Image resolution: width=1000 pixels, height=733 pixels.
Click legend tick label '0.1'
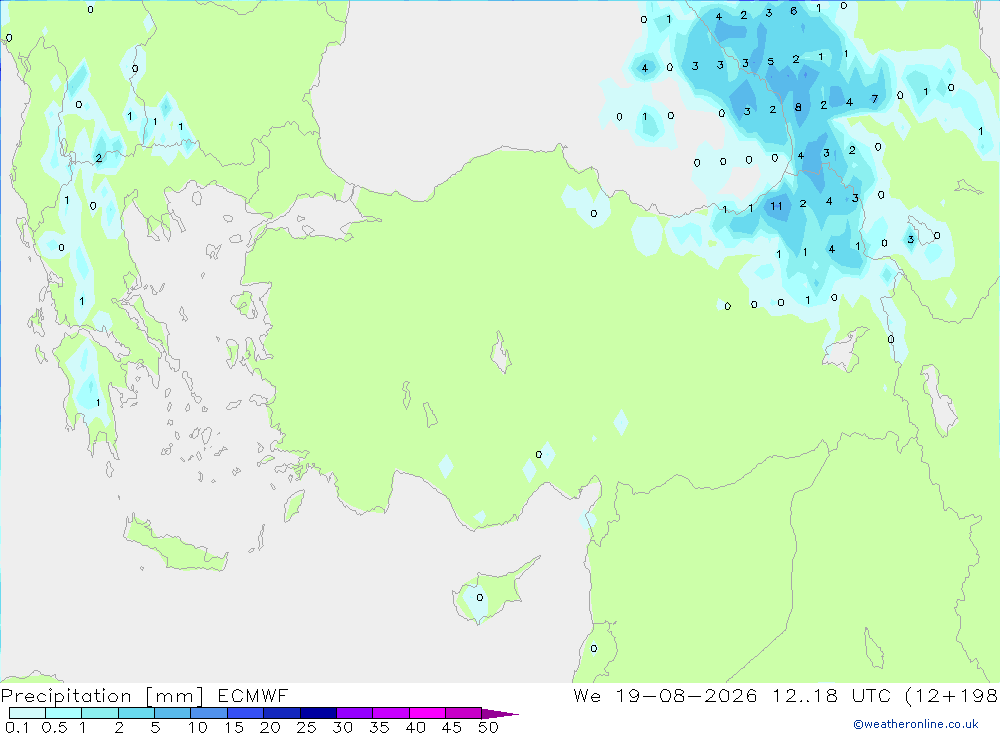[x=17, y=727]
